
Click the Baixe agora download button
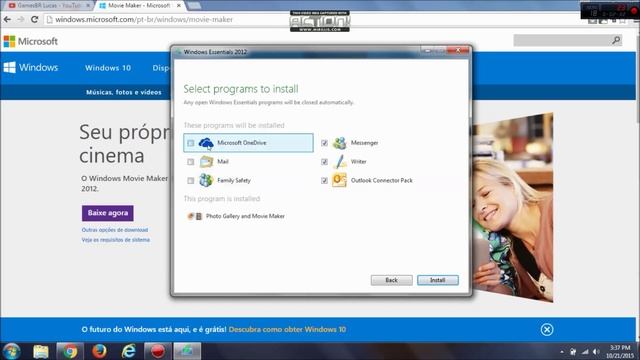(108, 213)
